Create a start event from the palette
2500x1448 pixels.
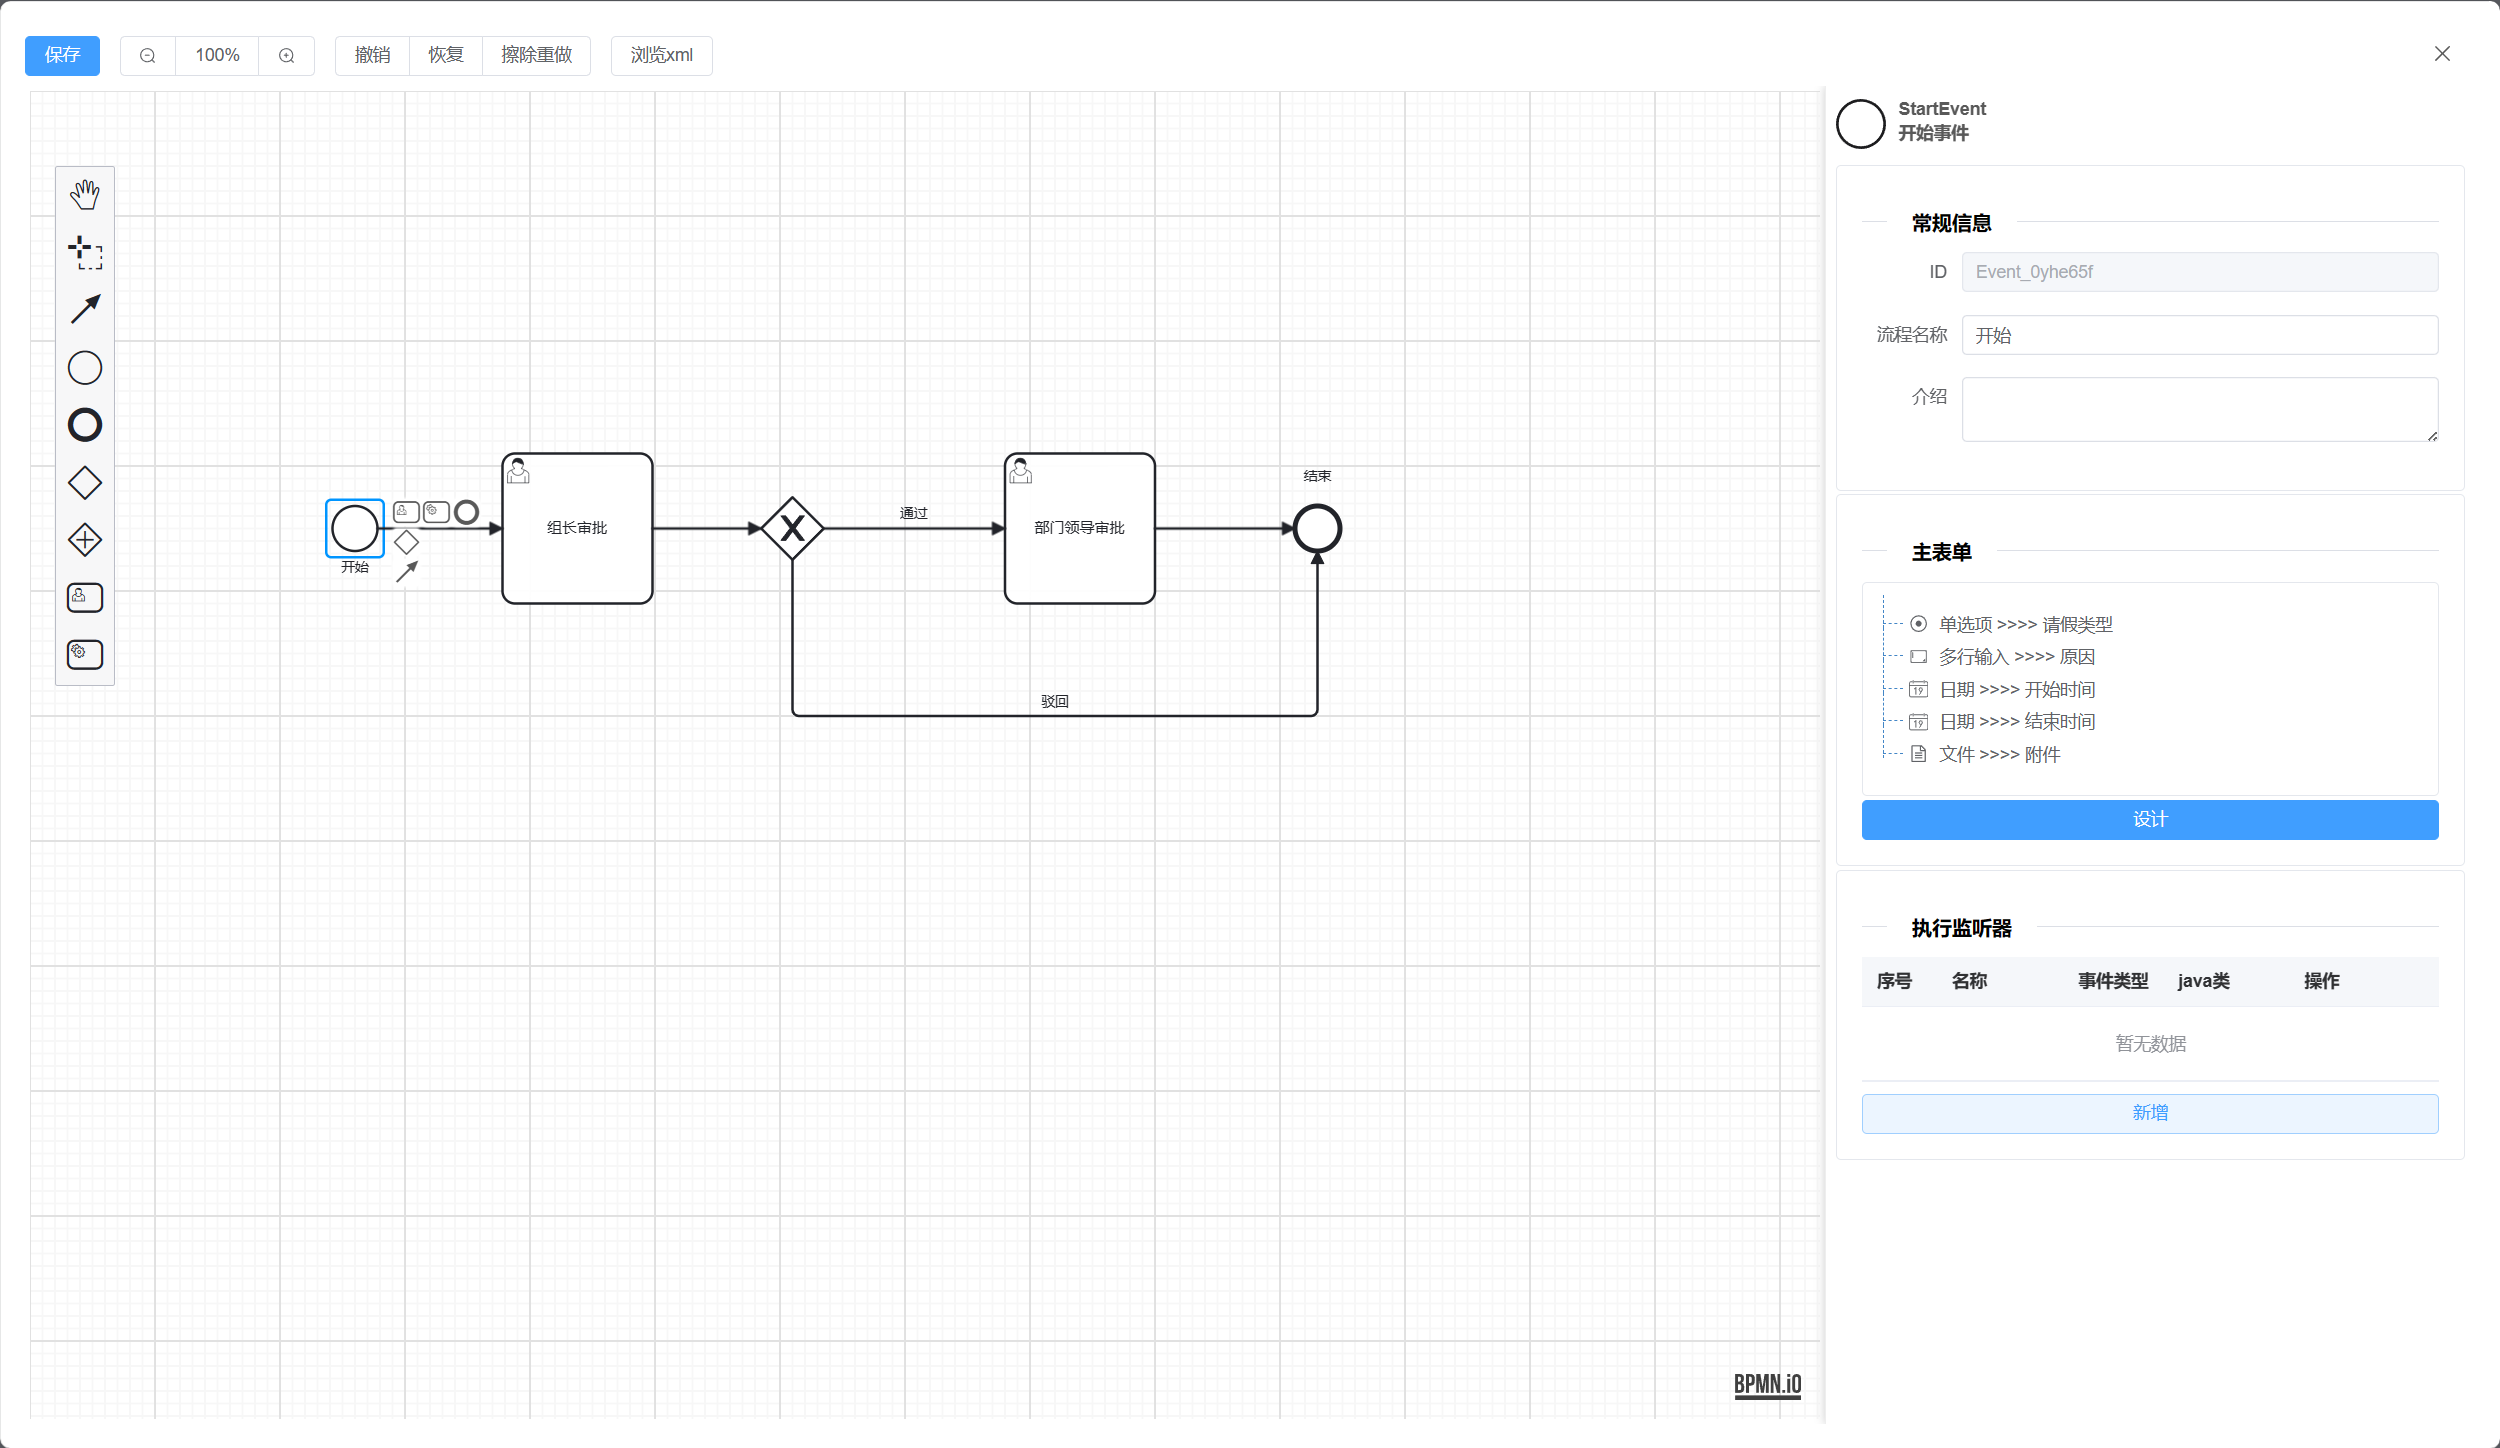coord(85,368)
